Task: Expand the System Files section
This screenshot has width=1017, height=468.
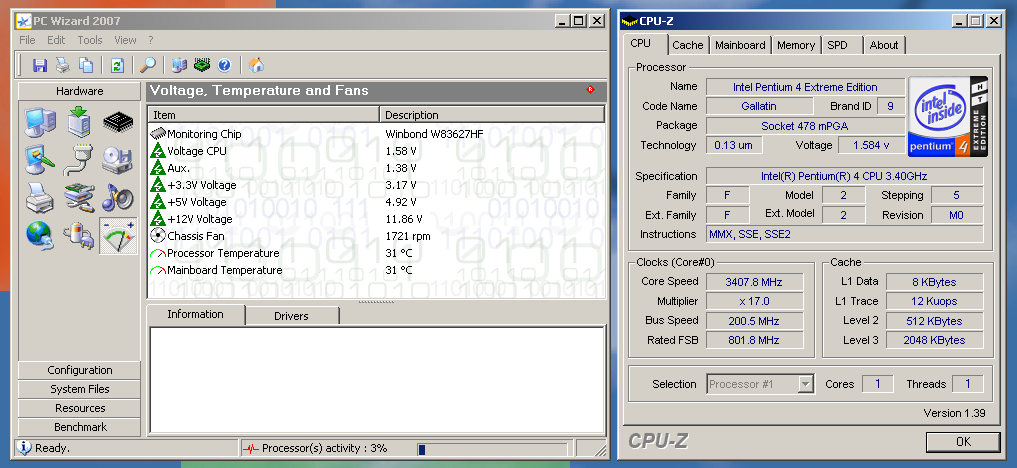Action: pos(80,389)
